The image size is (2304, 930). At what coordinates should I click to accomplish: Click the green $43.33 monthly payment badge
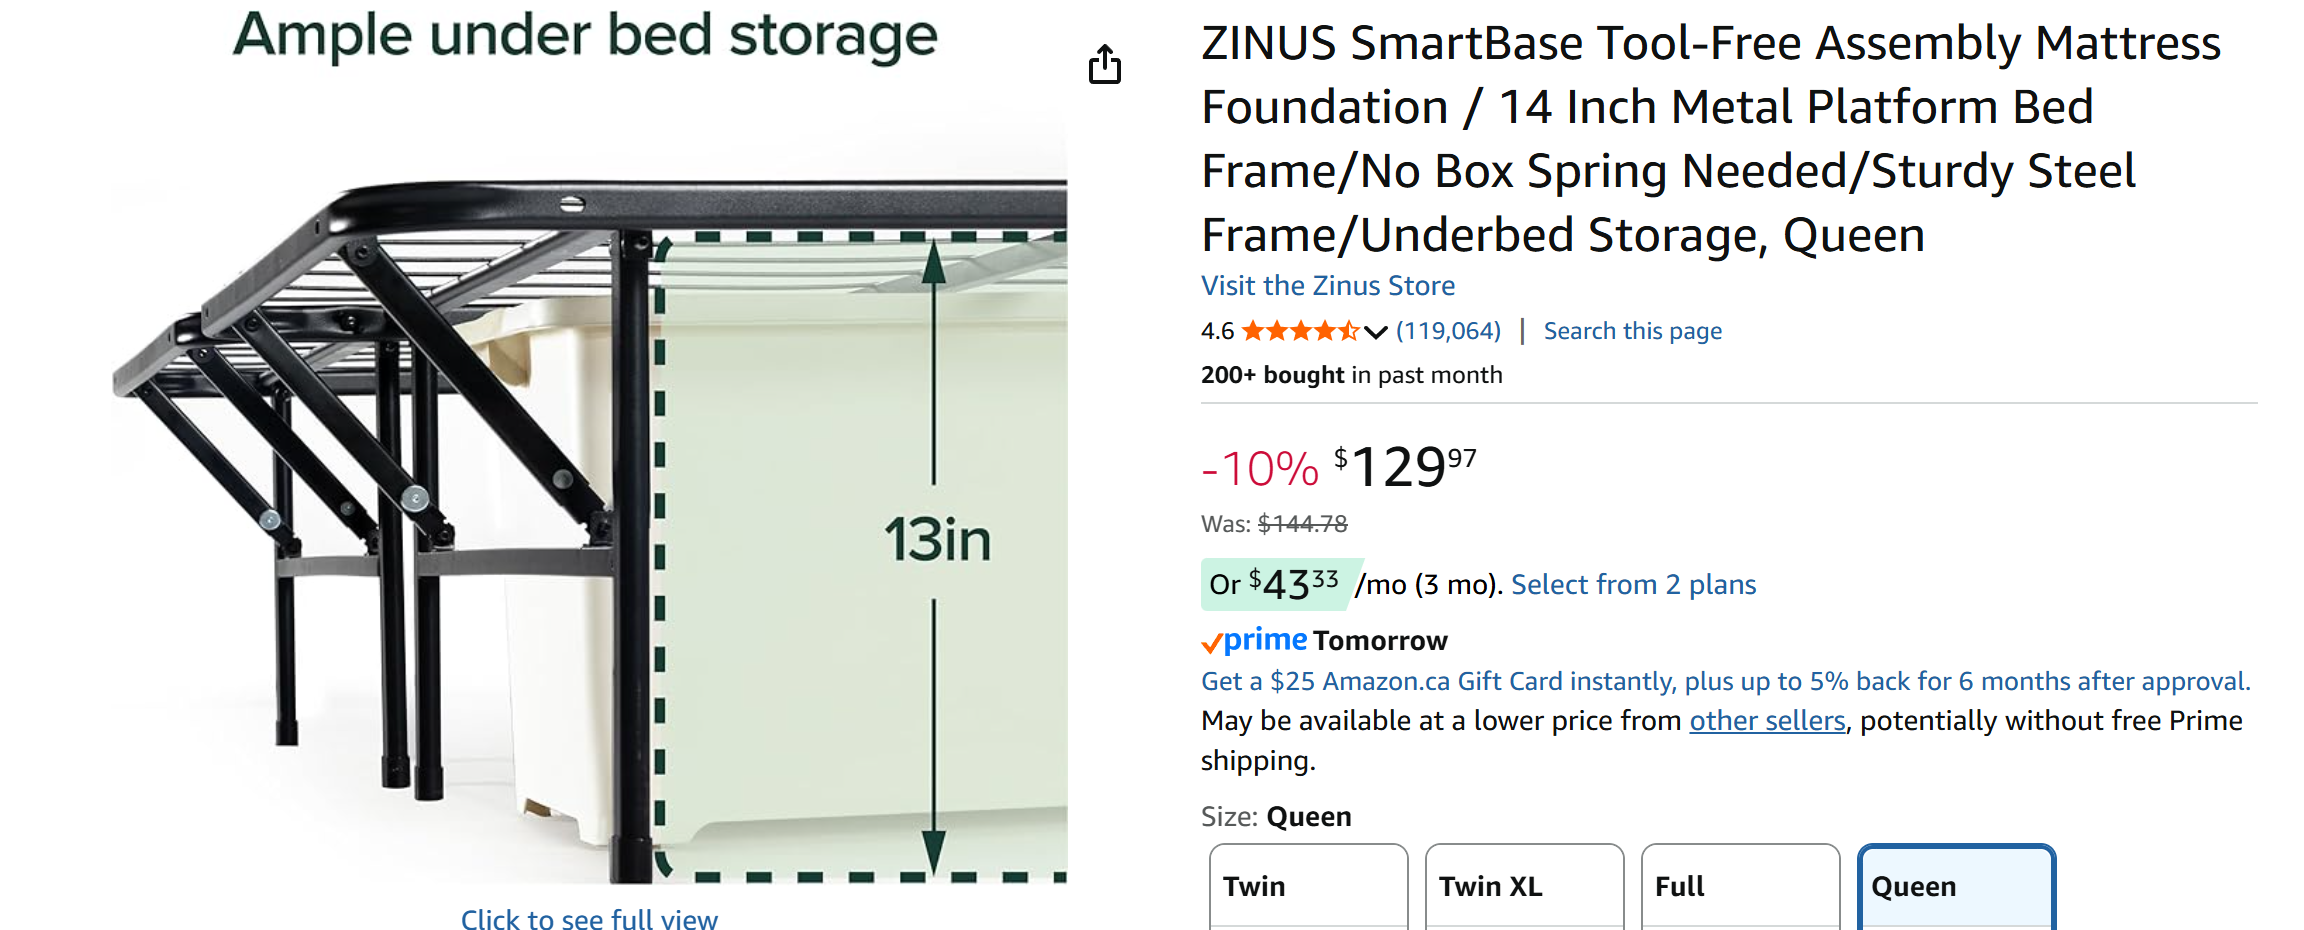coord(1280,585)
